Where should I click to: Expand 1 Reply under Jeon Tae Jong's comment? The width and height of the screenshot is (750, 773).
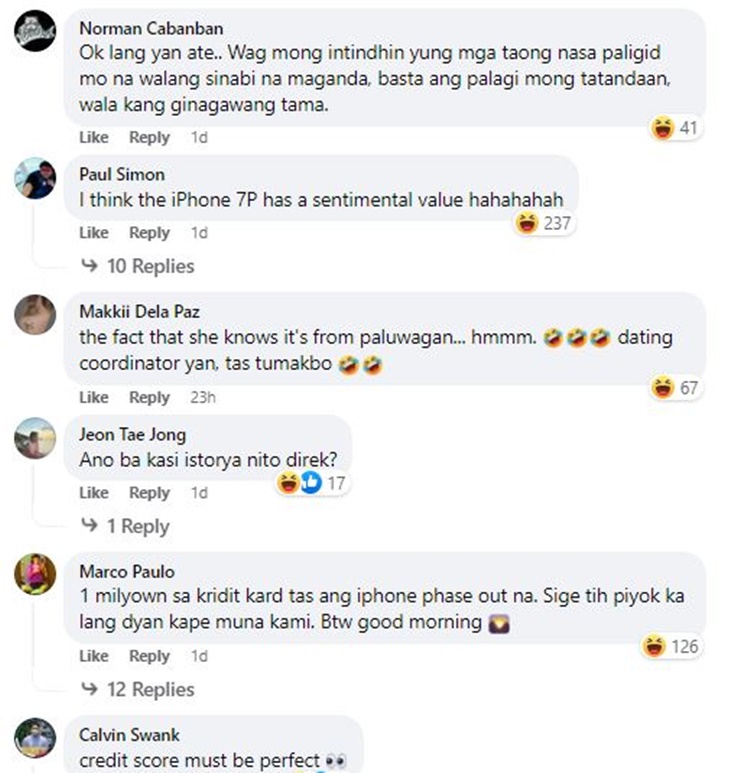pyautogui.click(x=125, y=526)
